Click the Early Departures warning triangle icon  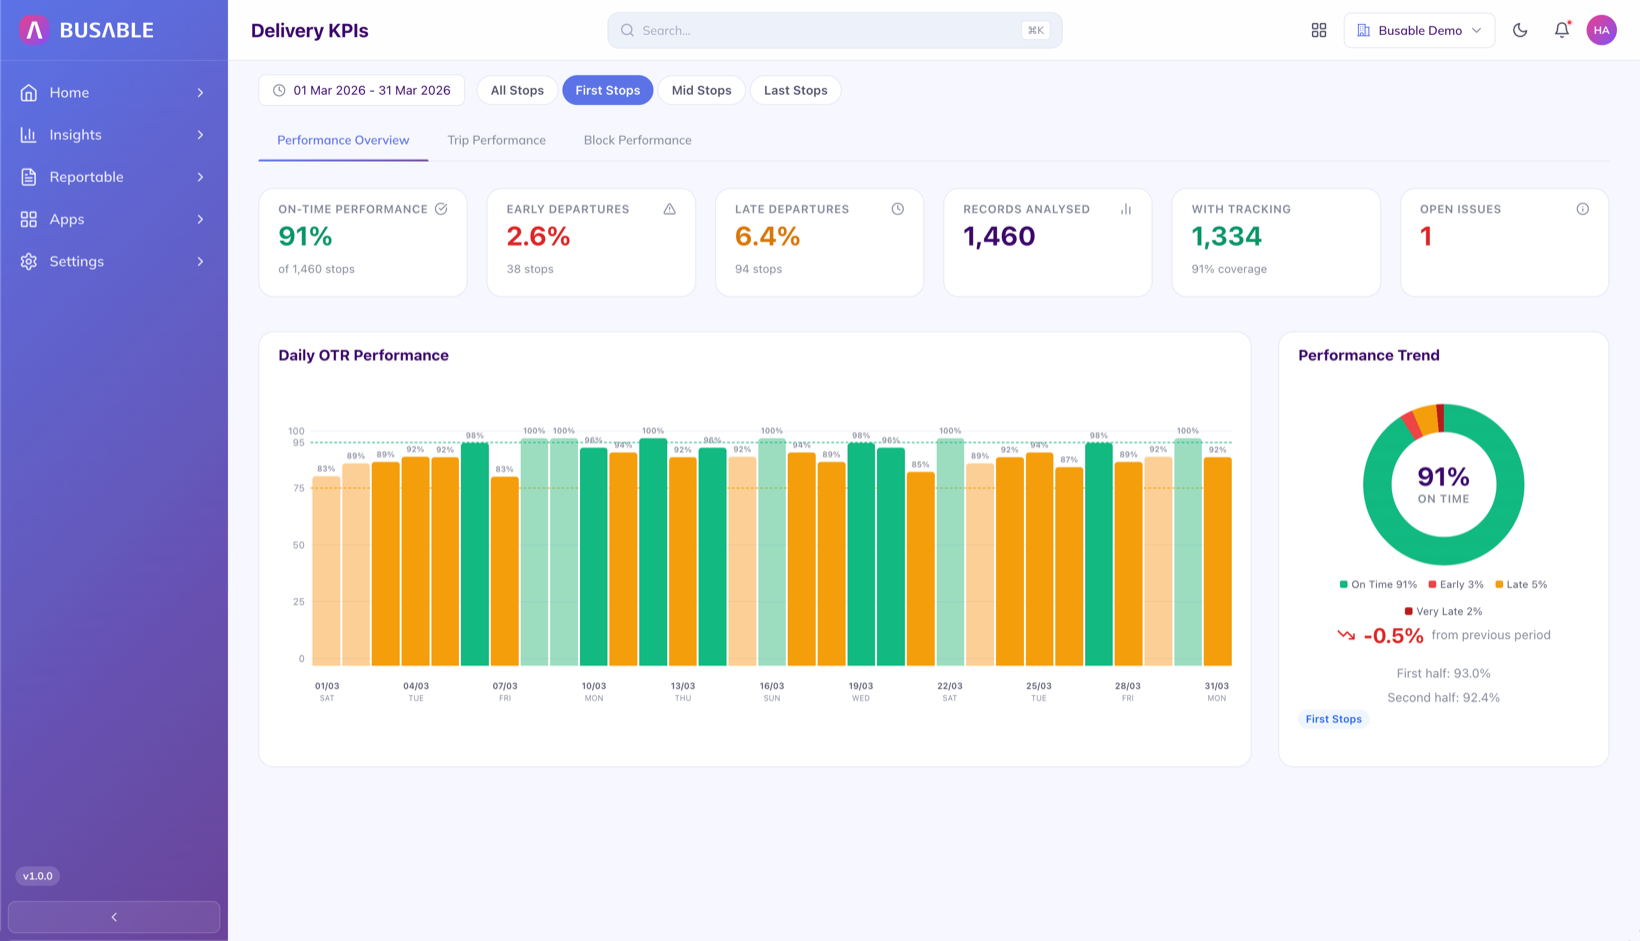[670, 209]
